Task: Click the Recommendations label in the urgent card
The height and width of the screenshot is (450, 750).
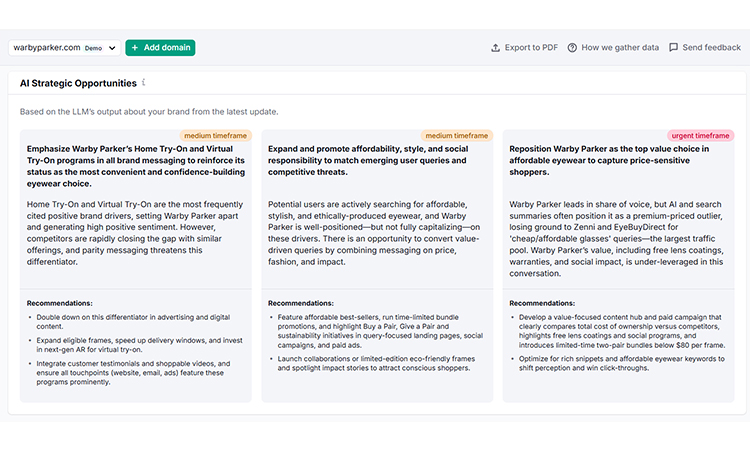Action: [542, 303]
